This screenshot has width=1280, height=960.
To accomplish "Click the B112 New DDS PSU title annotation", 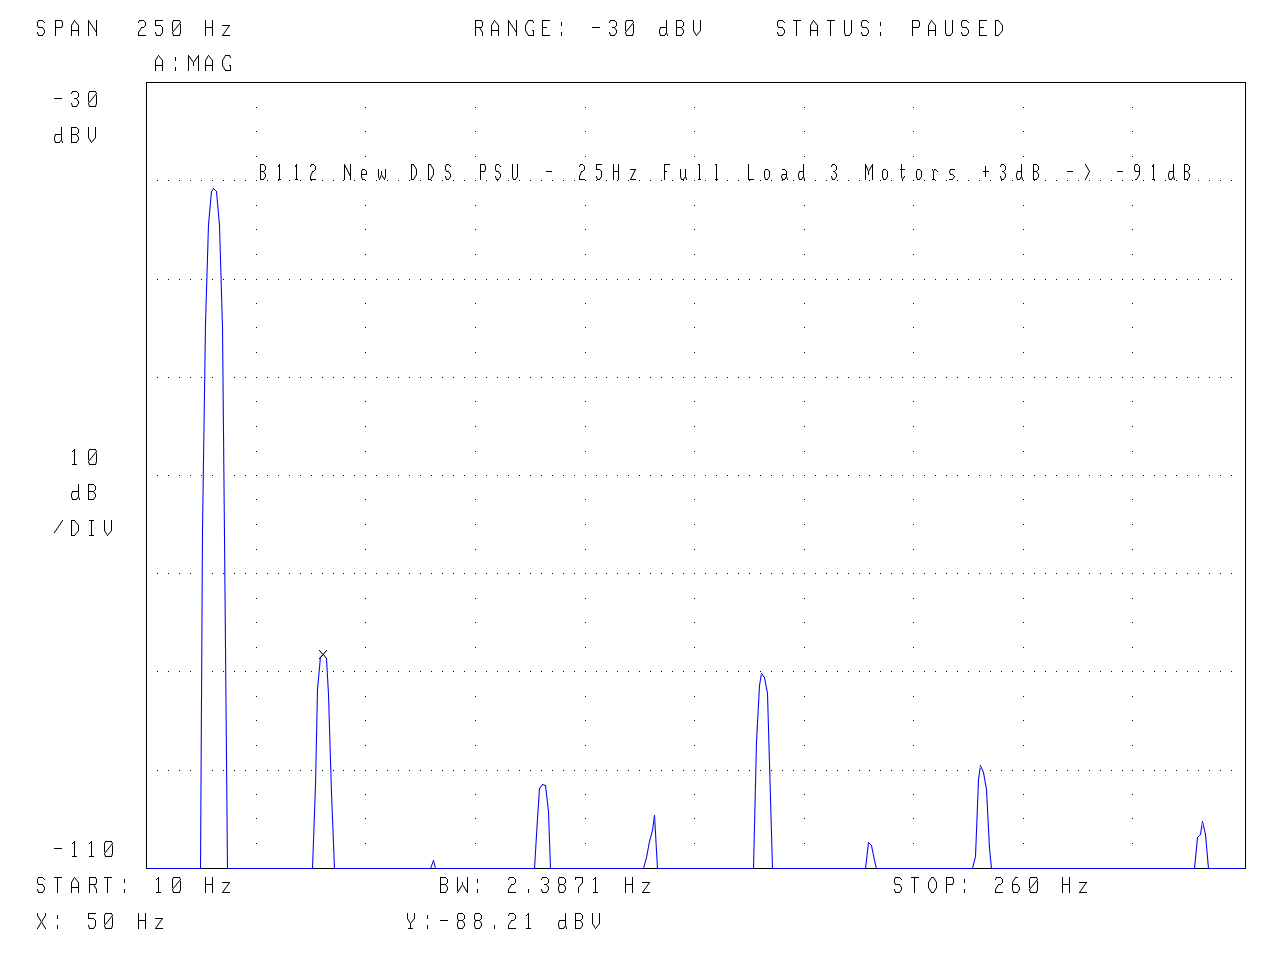I will (725, 173).
